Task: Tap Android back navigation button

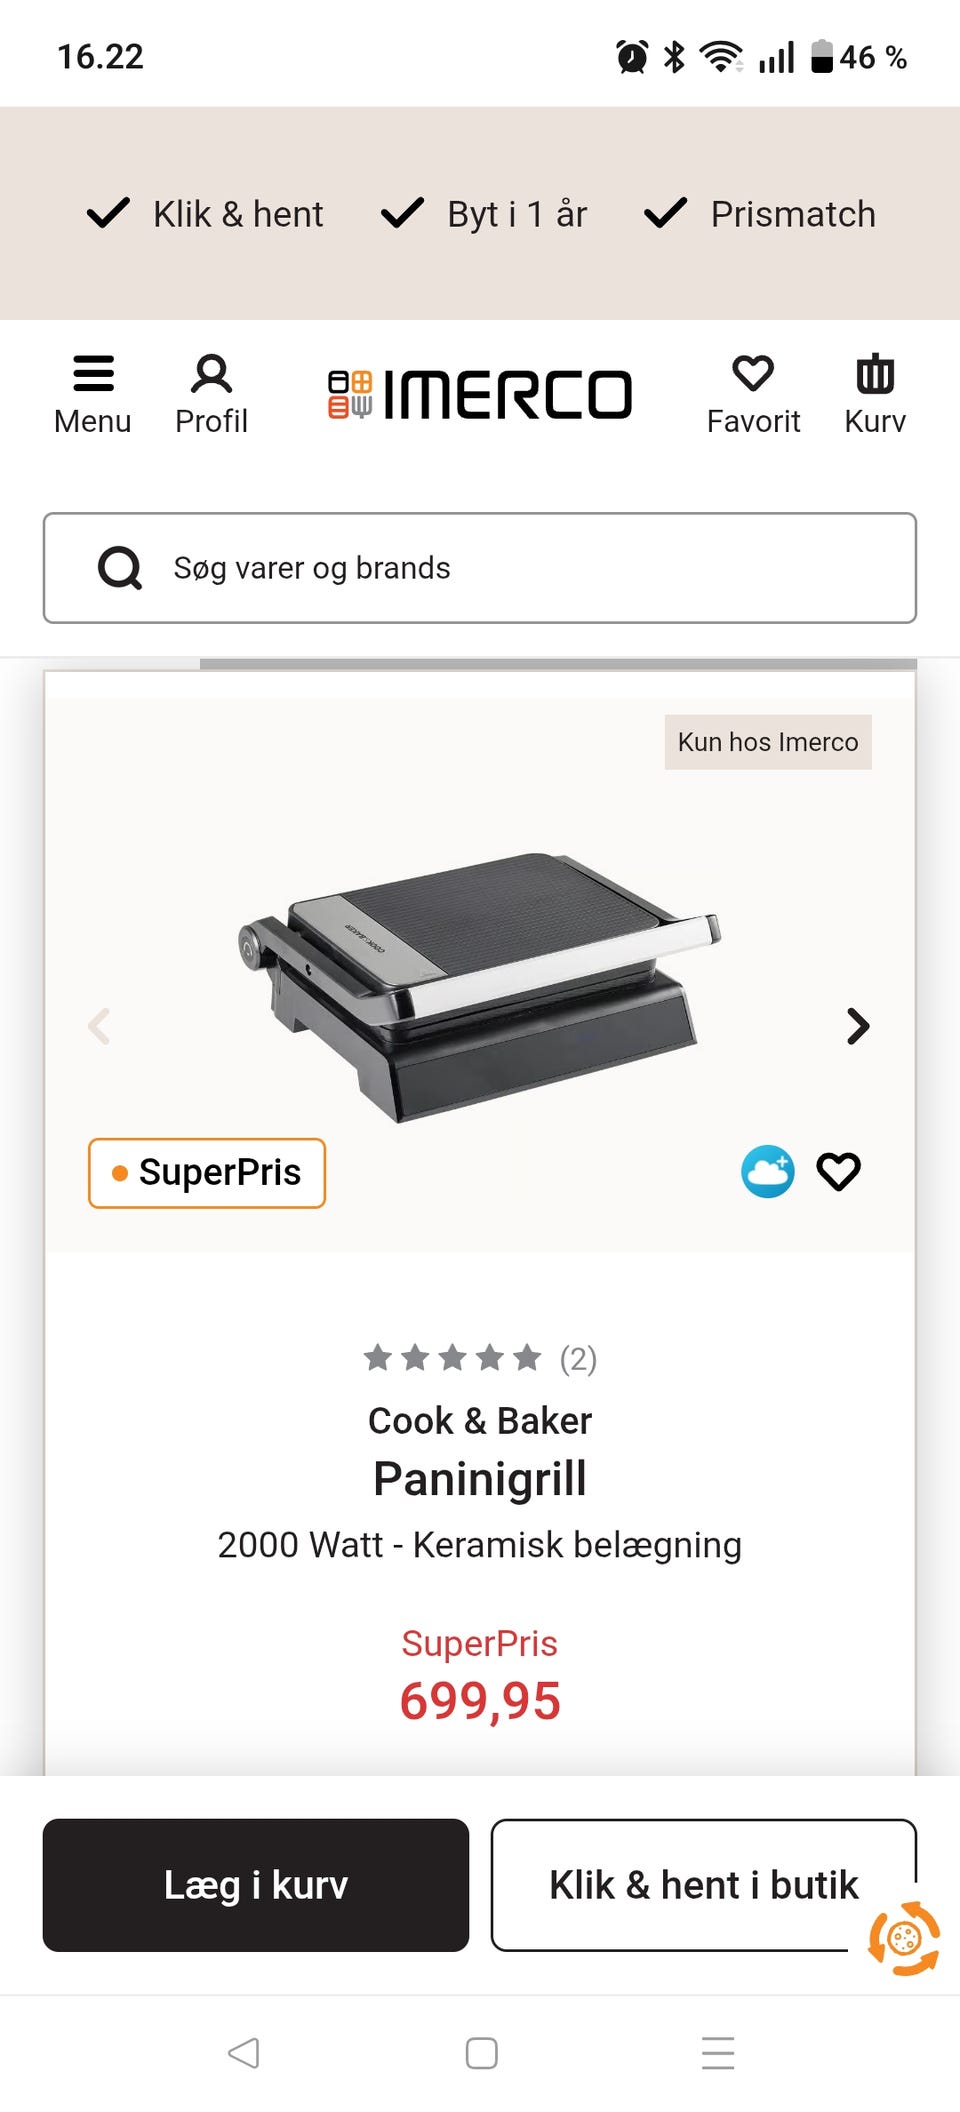Action: pyautogui.click(x=243, y=2053)
